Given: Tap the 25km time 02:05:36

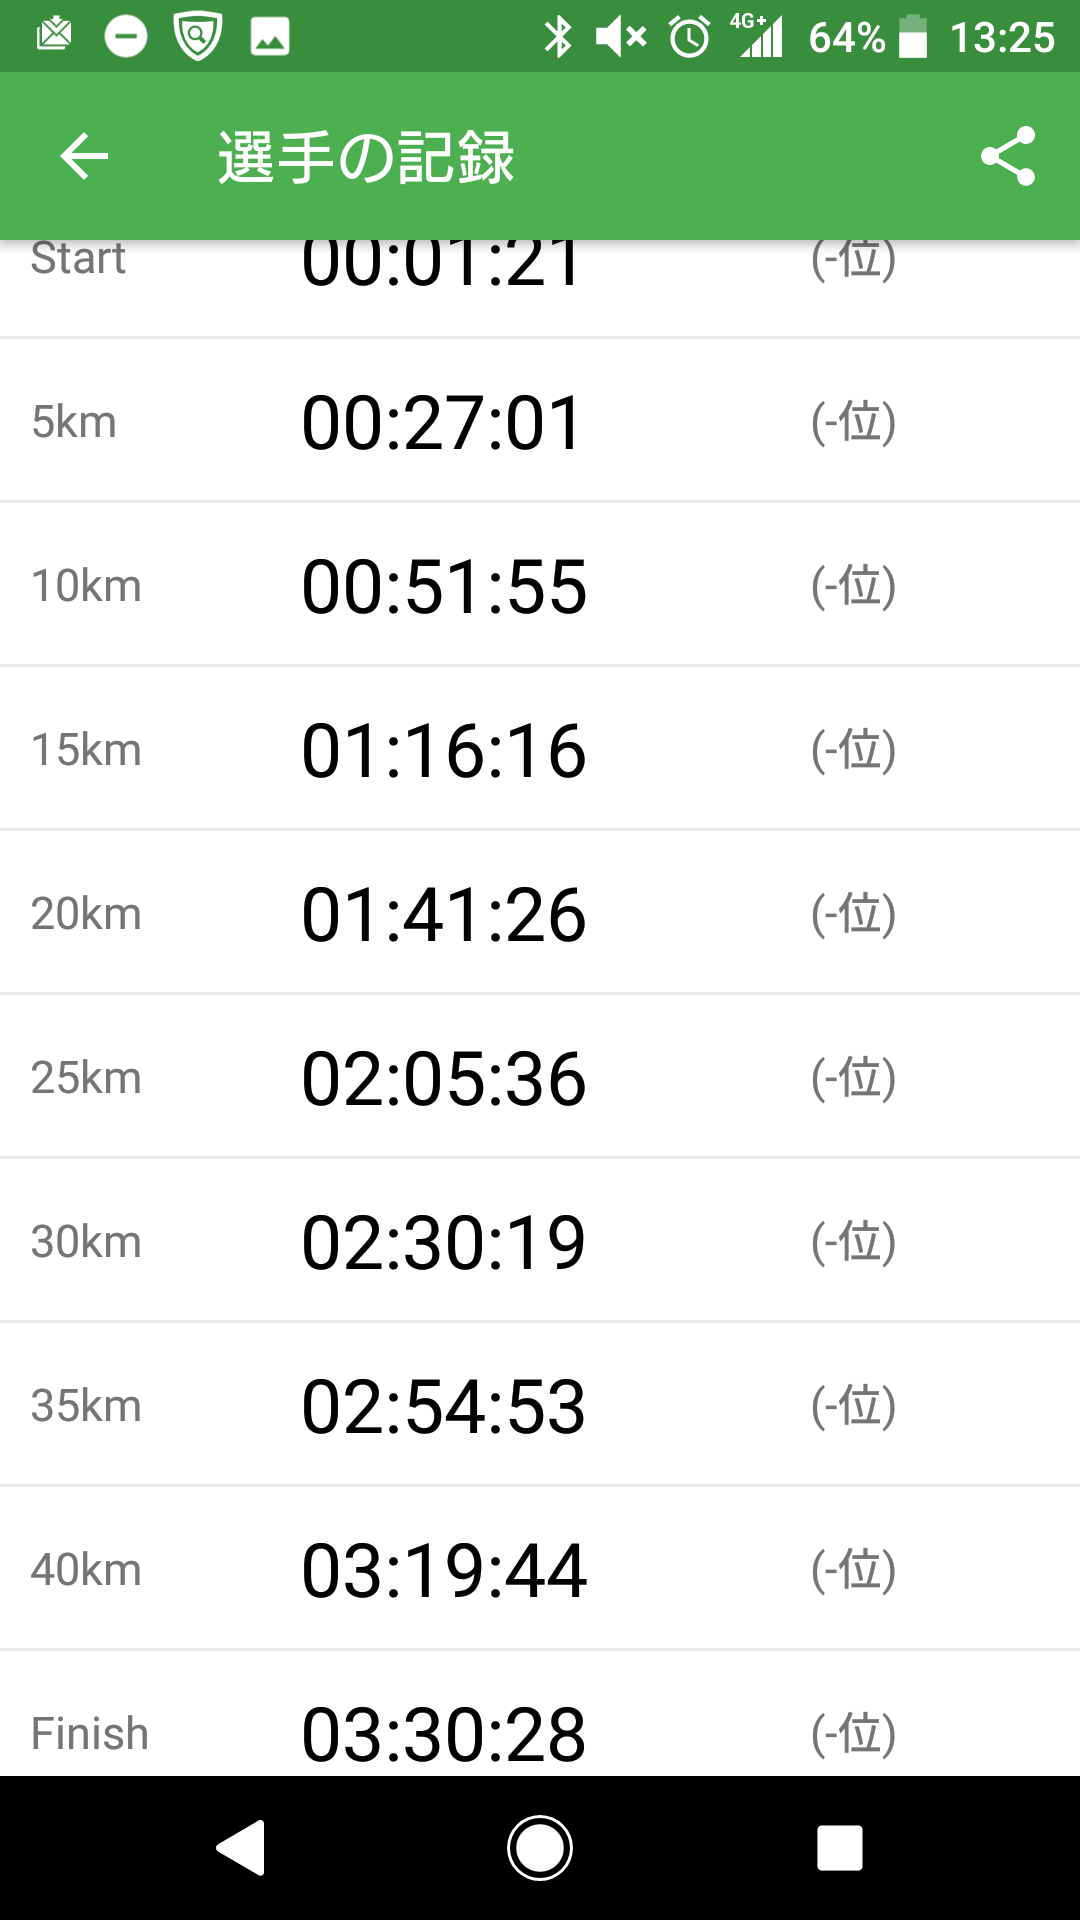Looking at the screenshot, I should coord(443,1078).
